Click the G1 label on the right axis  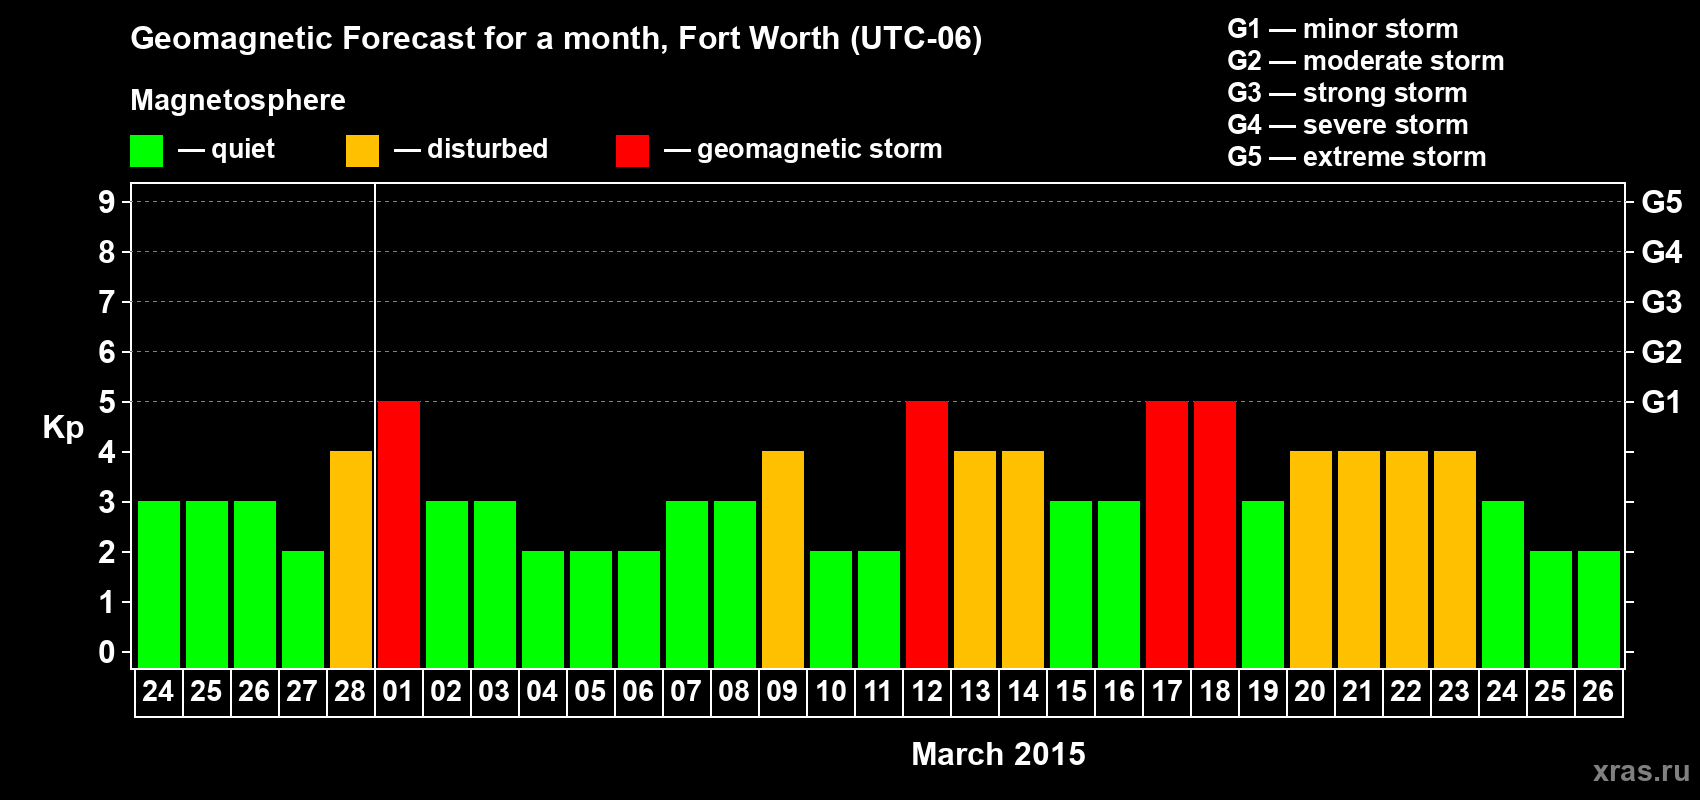(1661, 402)
